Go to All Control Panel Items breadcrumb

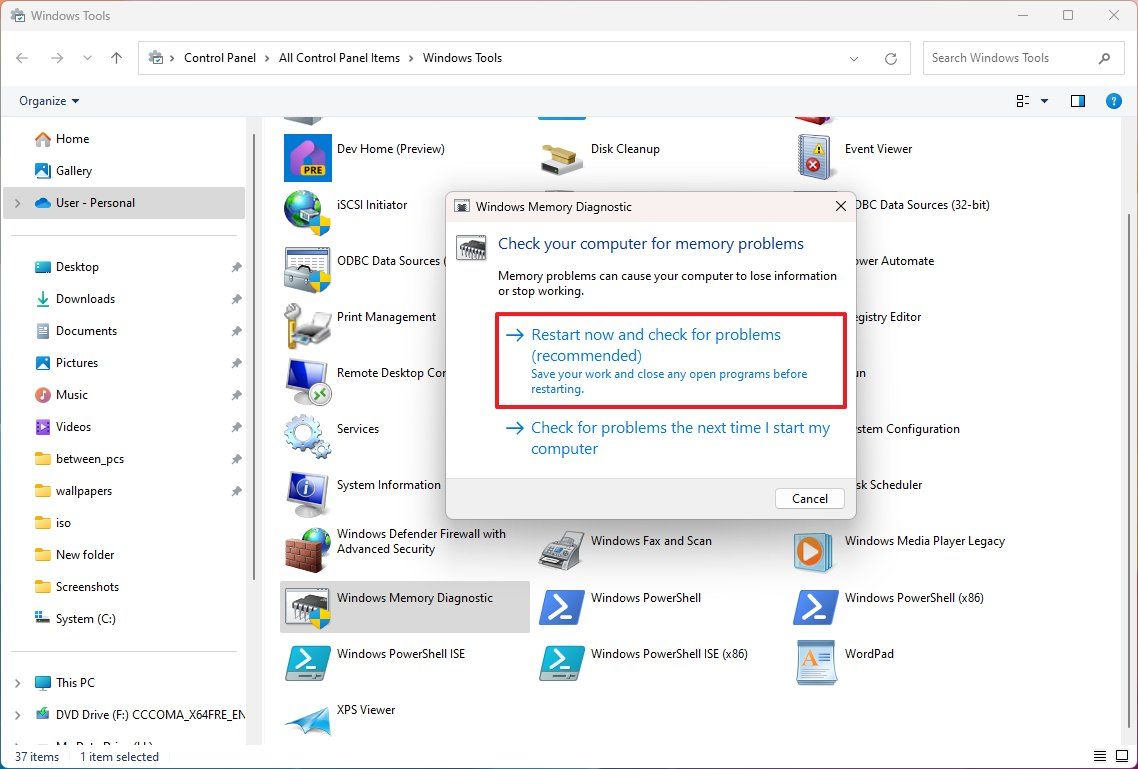tap(339, 58)
